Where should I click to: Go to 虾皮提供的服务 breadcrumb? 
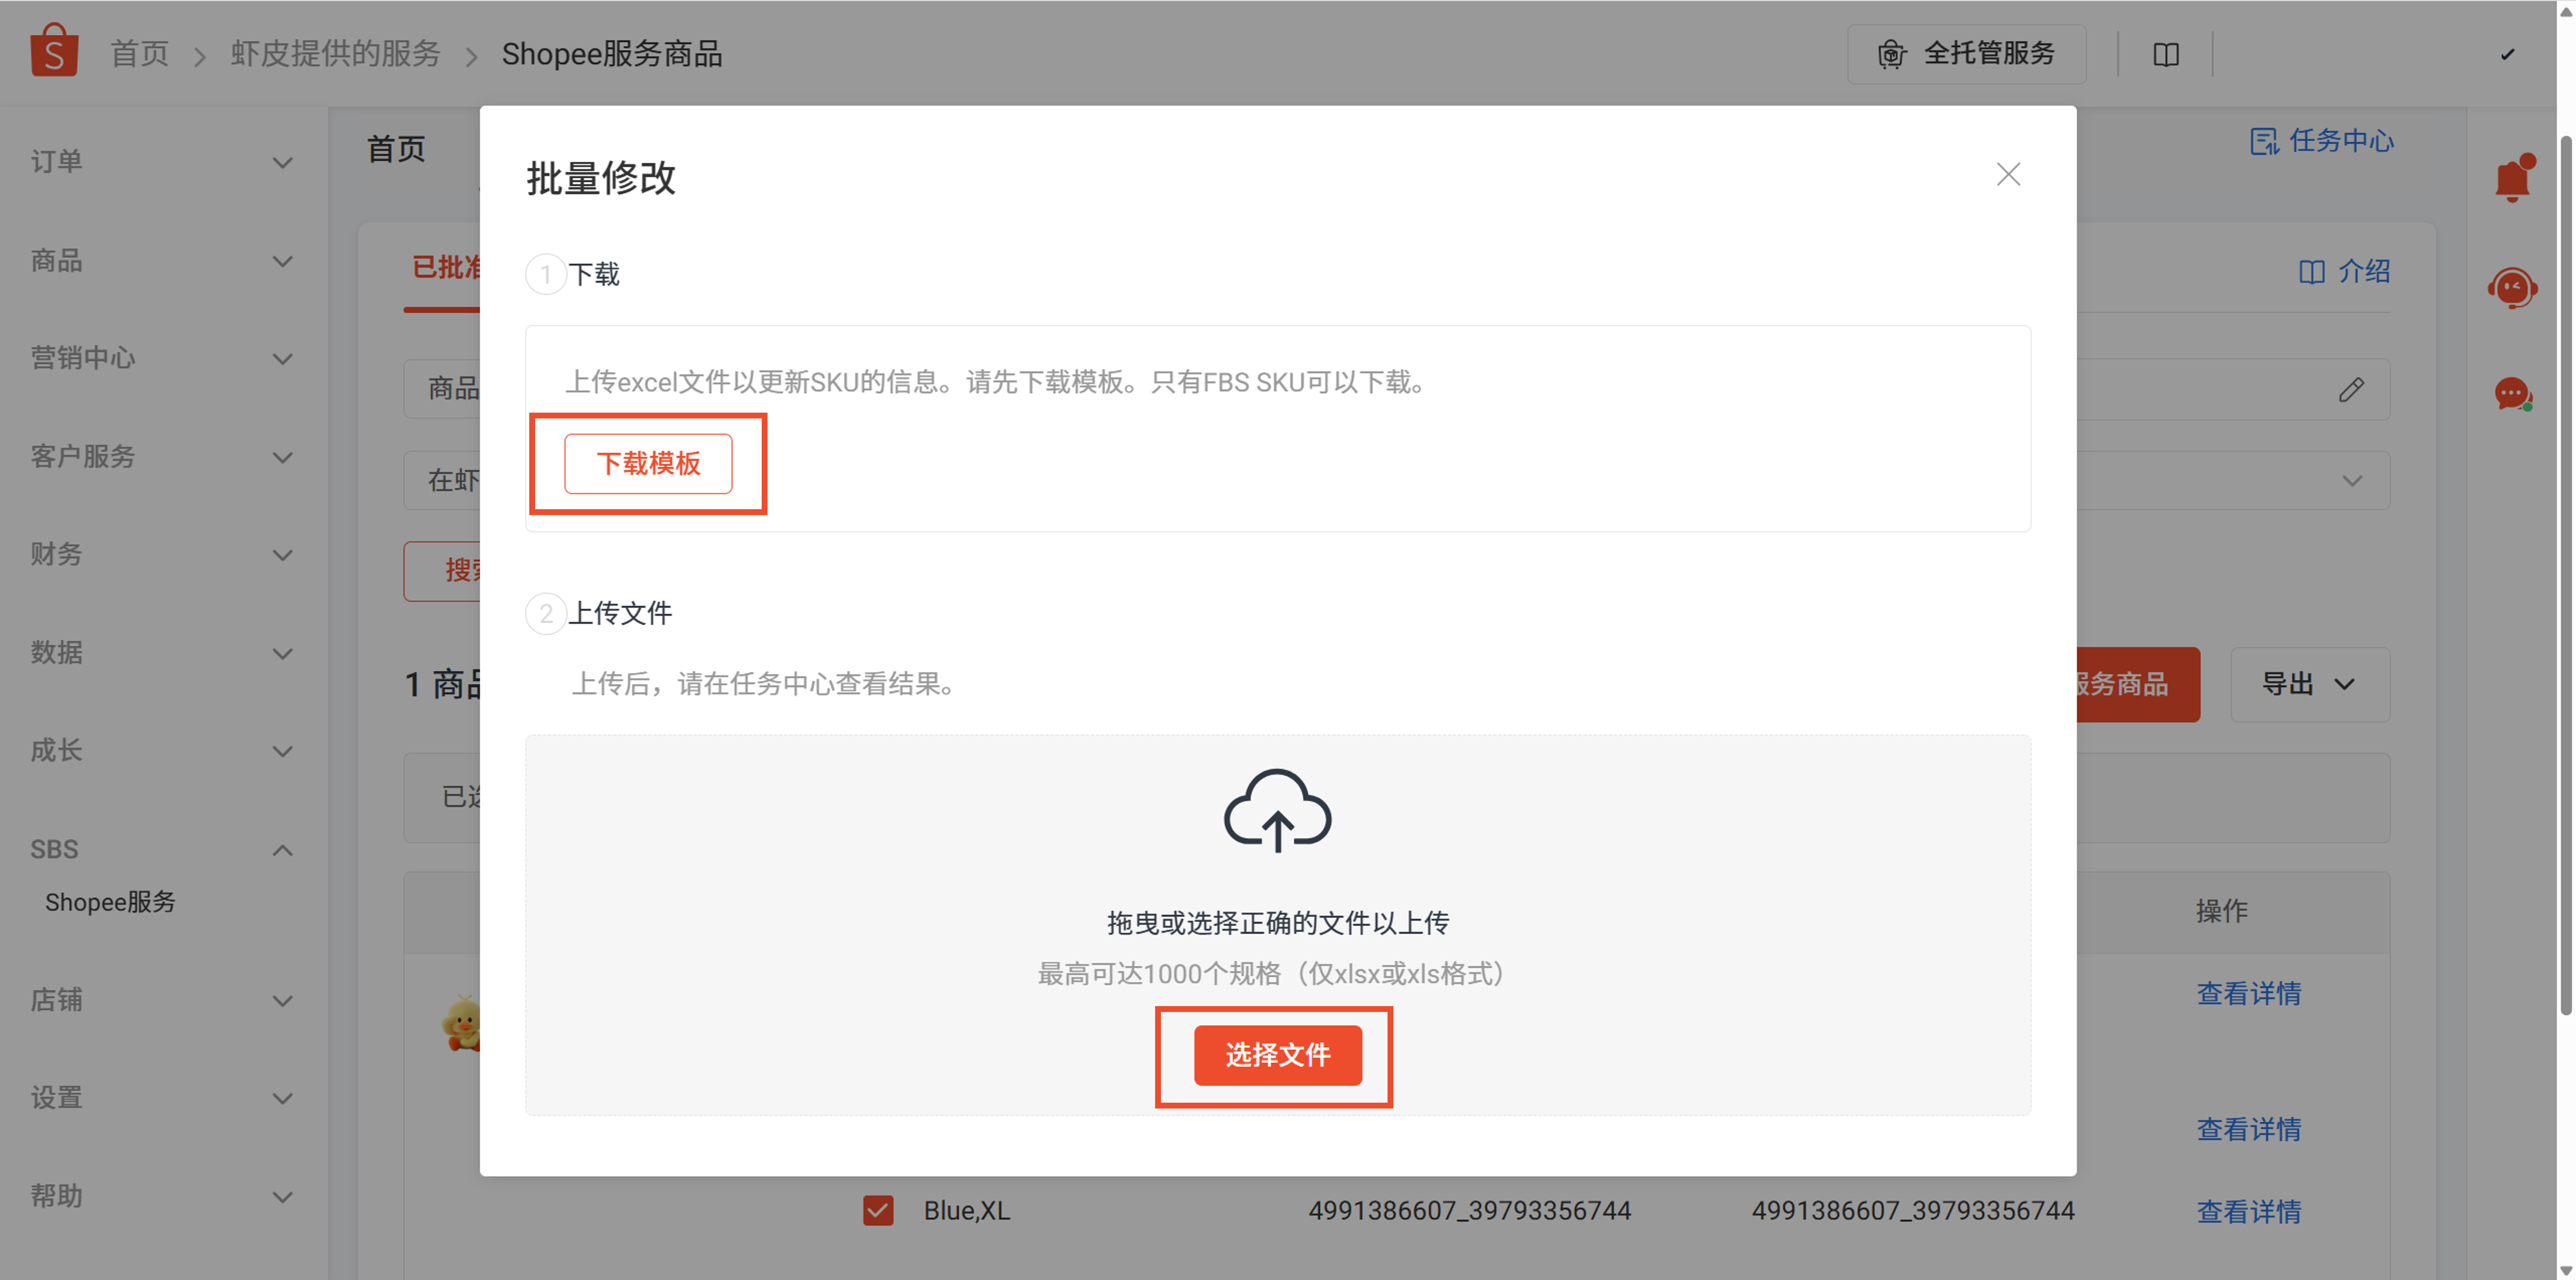click(335, 54)
